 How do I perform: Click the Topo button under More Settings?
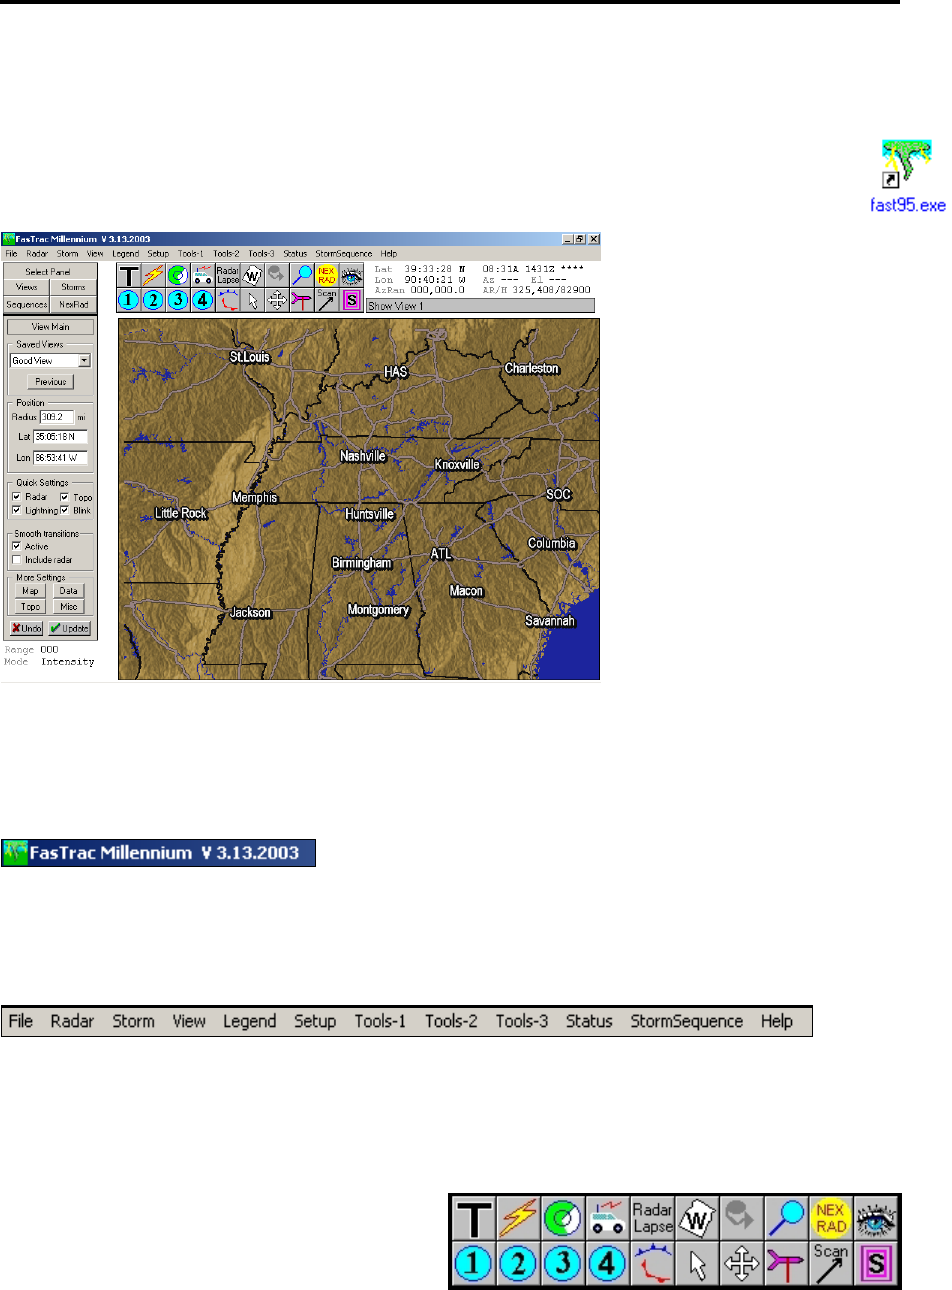(31, 607)
